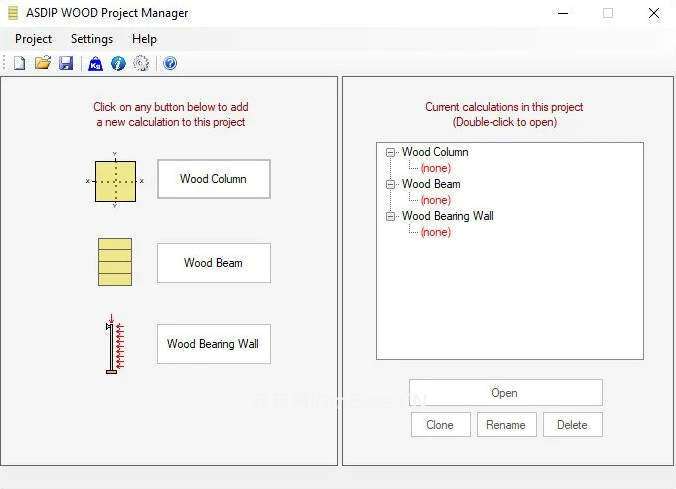Add a new Wood Column calculation
This screenshot has width=676, height=489.
click(214, 179)
